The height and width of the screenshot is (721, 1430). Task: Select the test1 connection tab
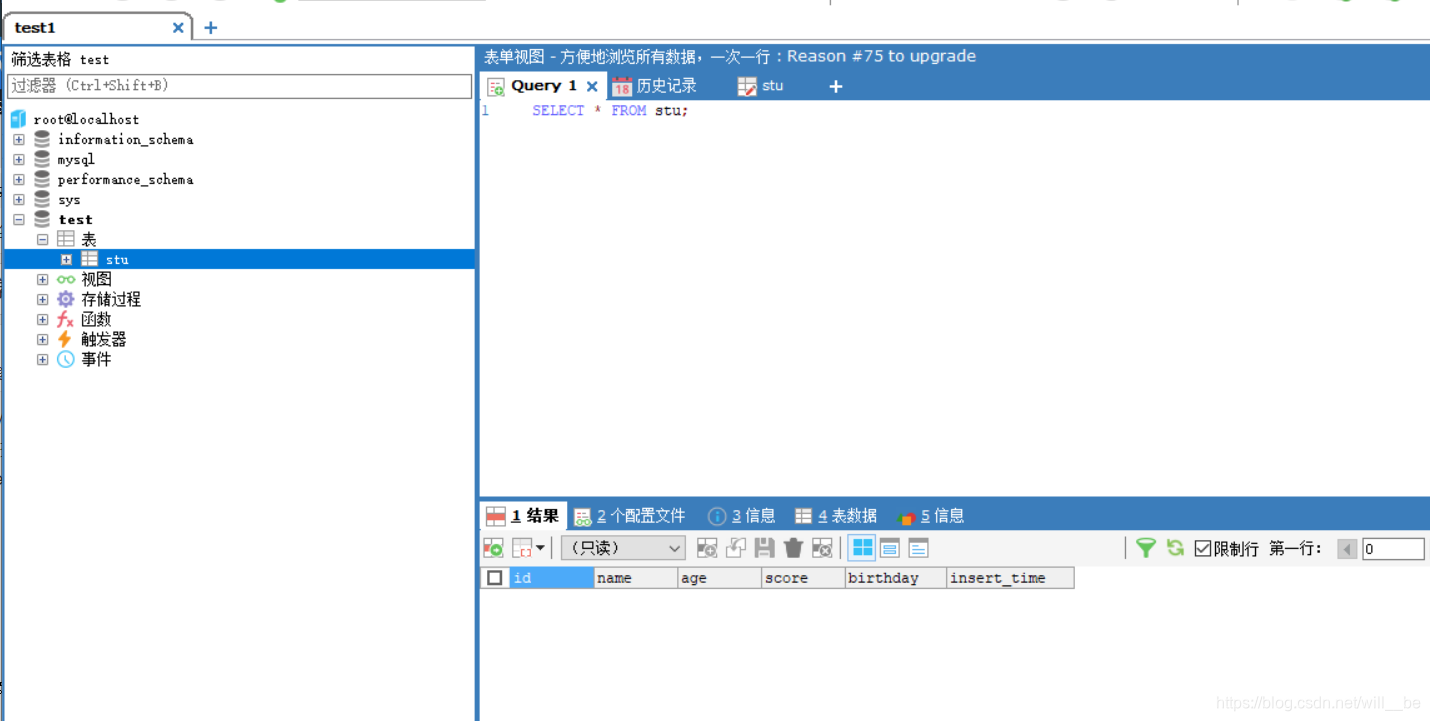coord(97,27)
